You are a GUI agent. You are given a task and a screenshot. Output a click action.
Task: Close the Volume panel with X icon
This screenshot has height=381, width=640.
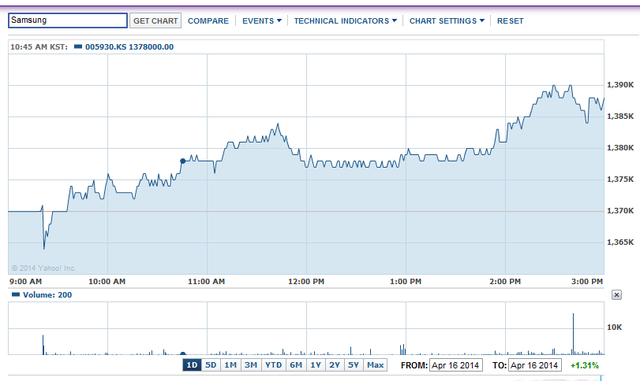616,295
